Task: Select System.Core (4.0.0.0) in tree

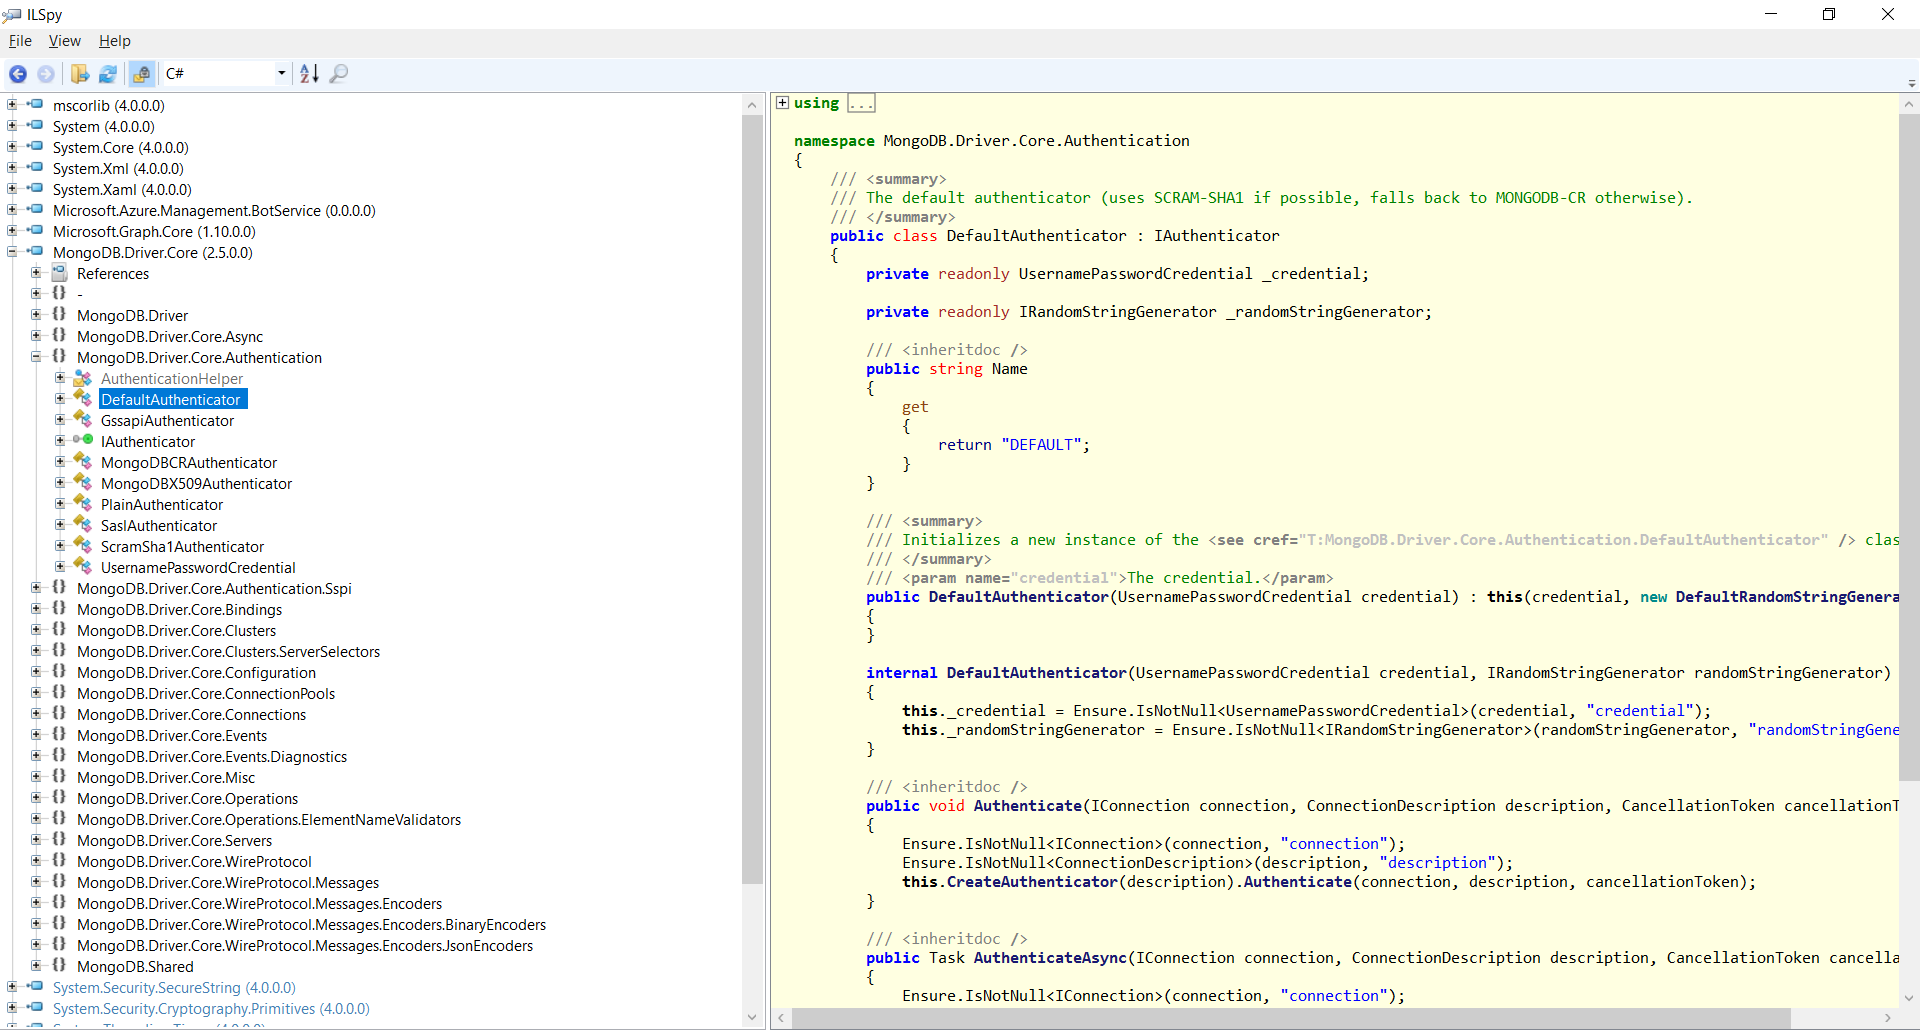Action: click(121, 148)
